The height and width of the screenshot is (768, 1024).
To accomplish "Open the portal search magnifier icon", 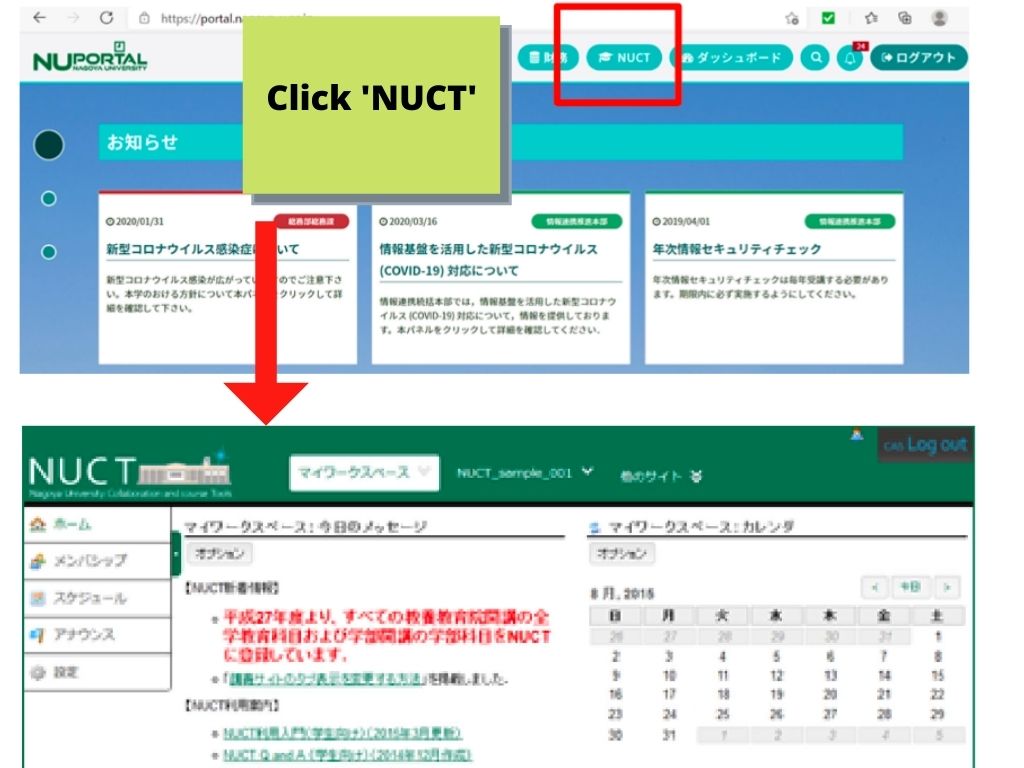I will click(x=816, y=57).
